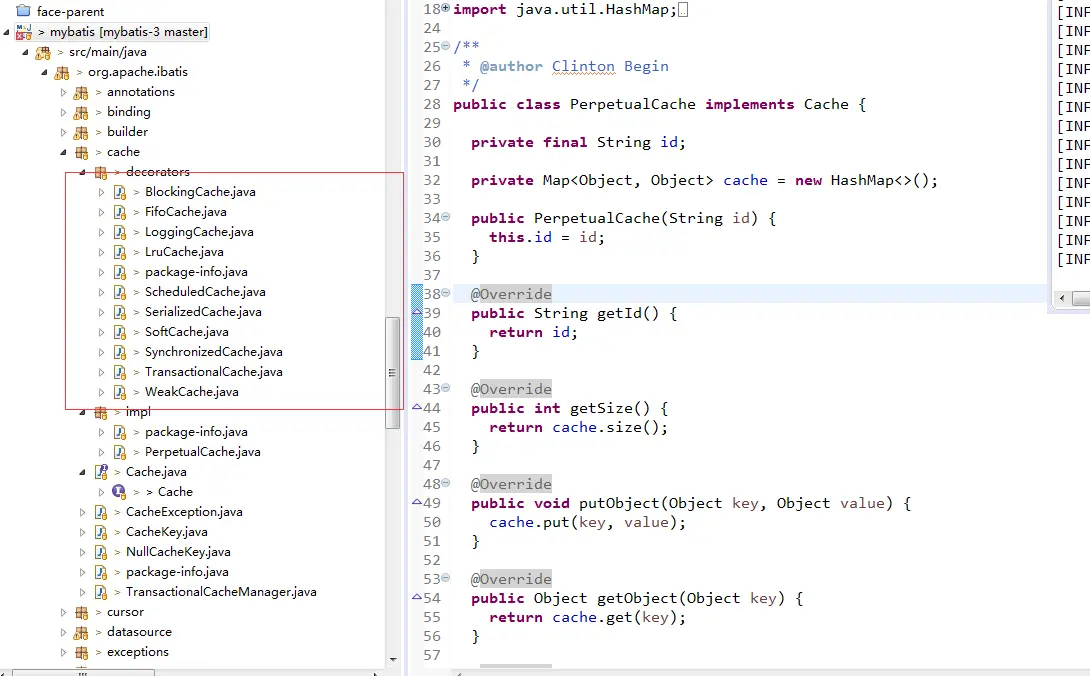
Task: Click the WeakCache.java file icon
Action: [120, 392]
